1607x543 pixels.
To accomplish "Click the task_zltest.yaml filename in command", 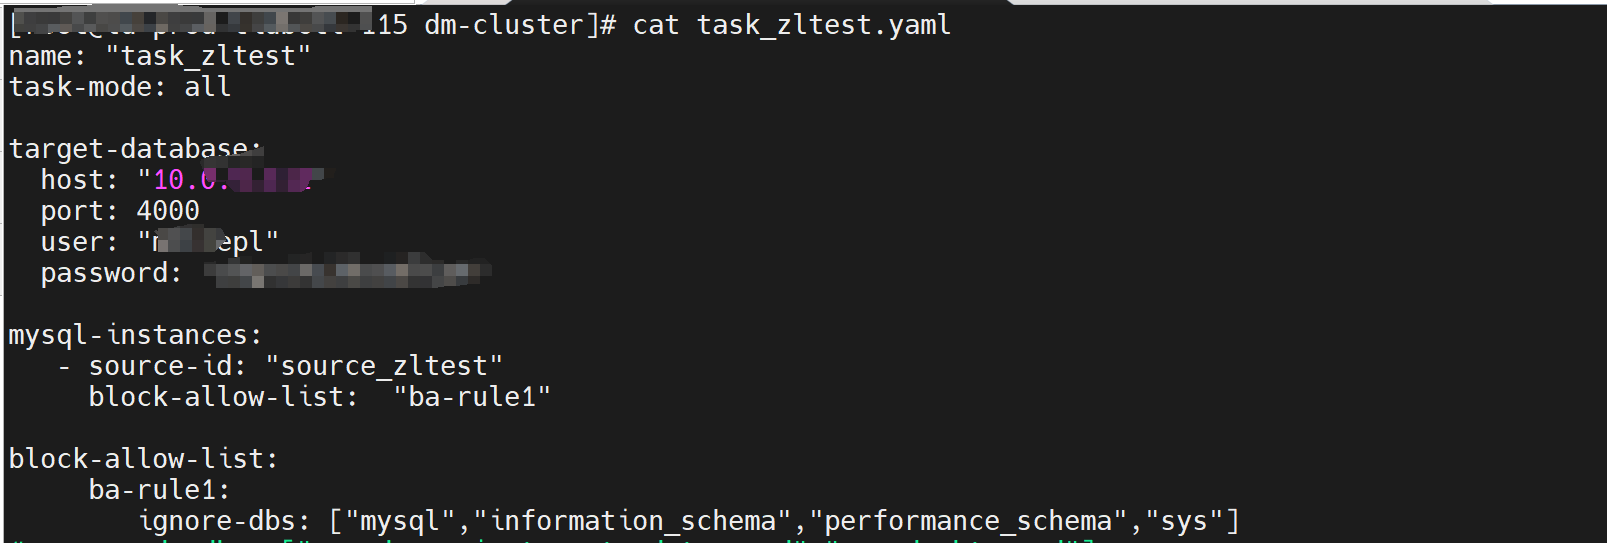I will pyautogui.click(x=823, y=25).
